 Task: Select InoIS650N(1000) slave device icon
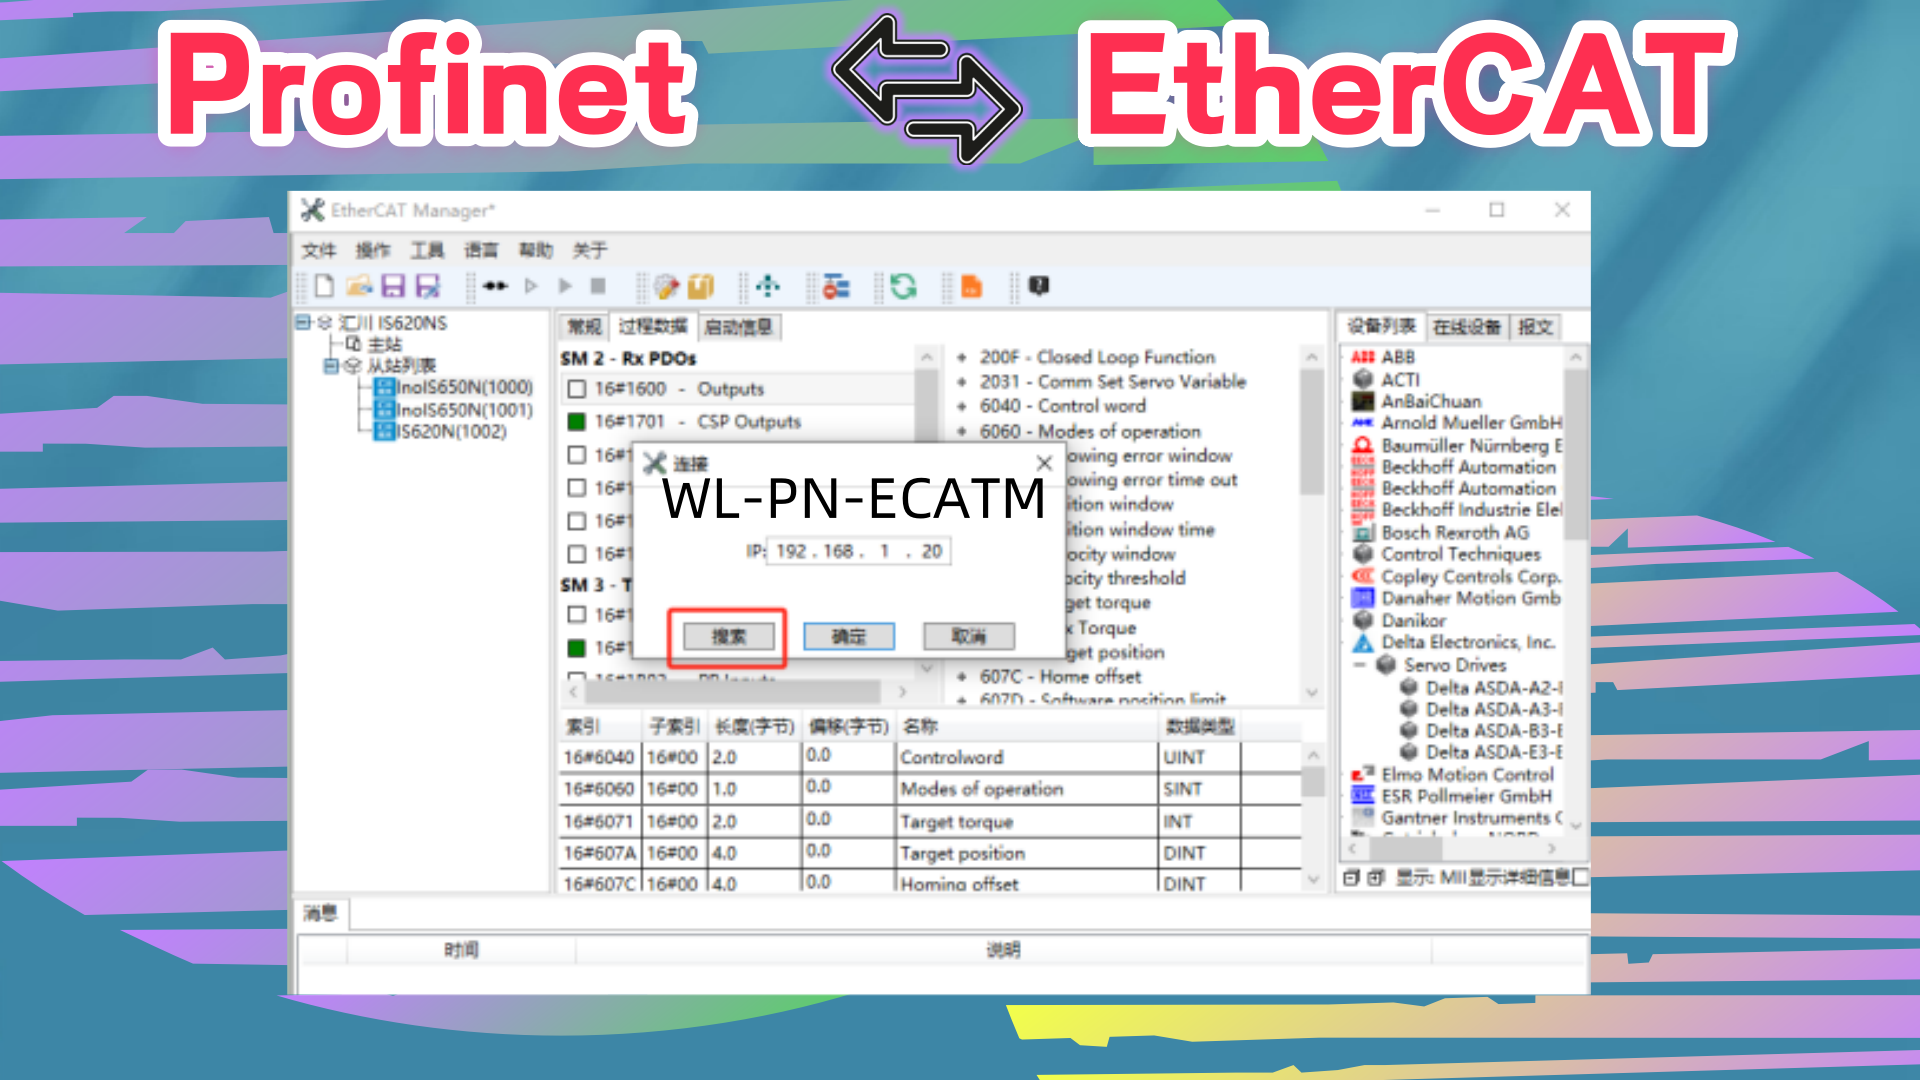pos(384,387)
